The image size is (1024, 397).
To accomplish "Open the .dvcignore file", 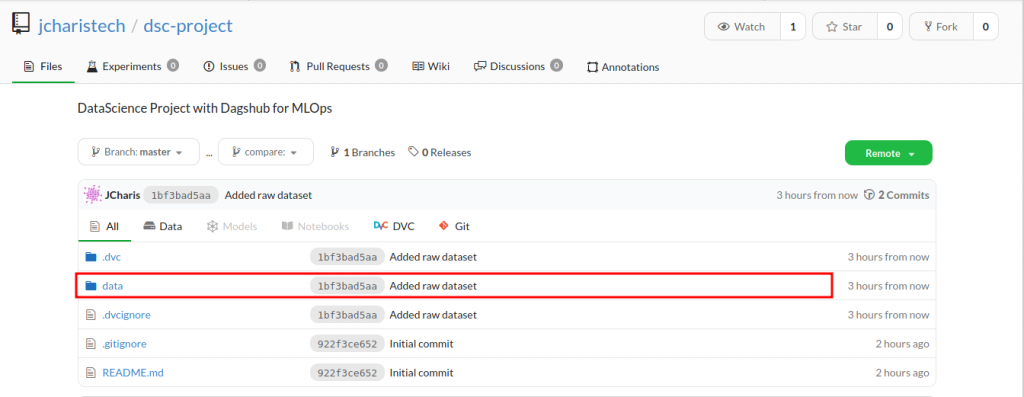I will (127, 314).
